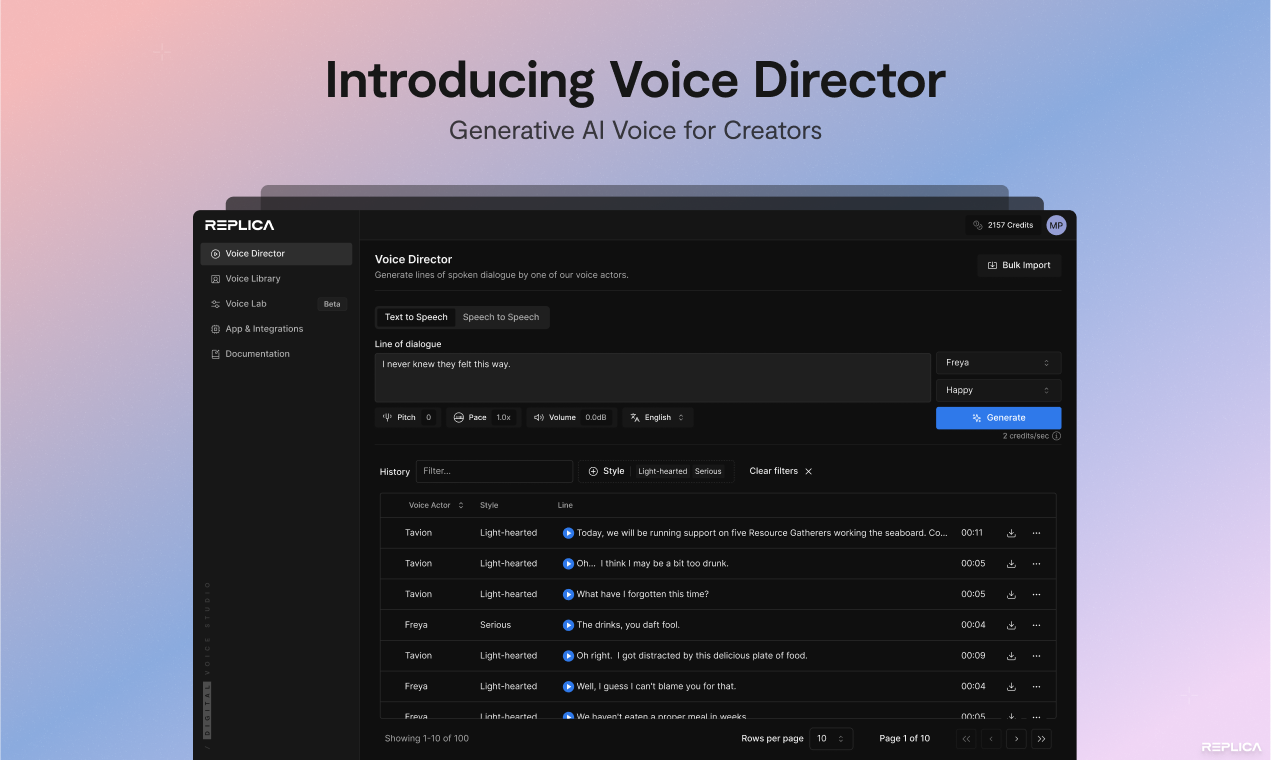Play the "Oh right. I got distracted" line
Image resolution: width=1271 pixels, height=760 pixels.
(x=568, y=656)
